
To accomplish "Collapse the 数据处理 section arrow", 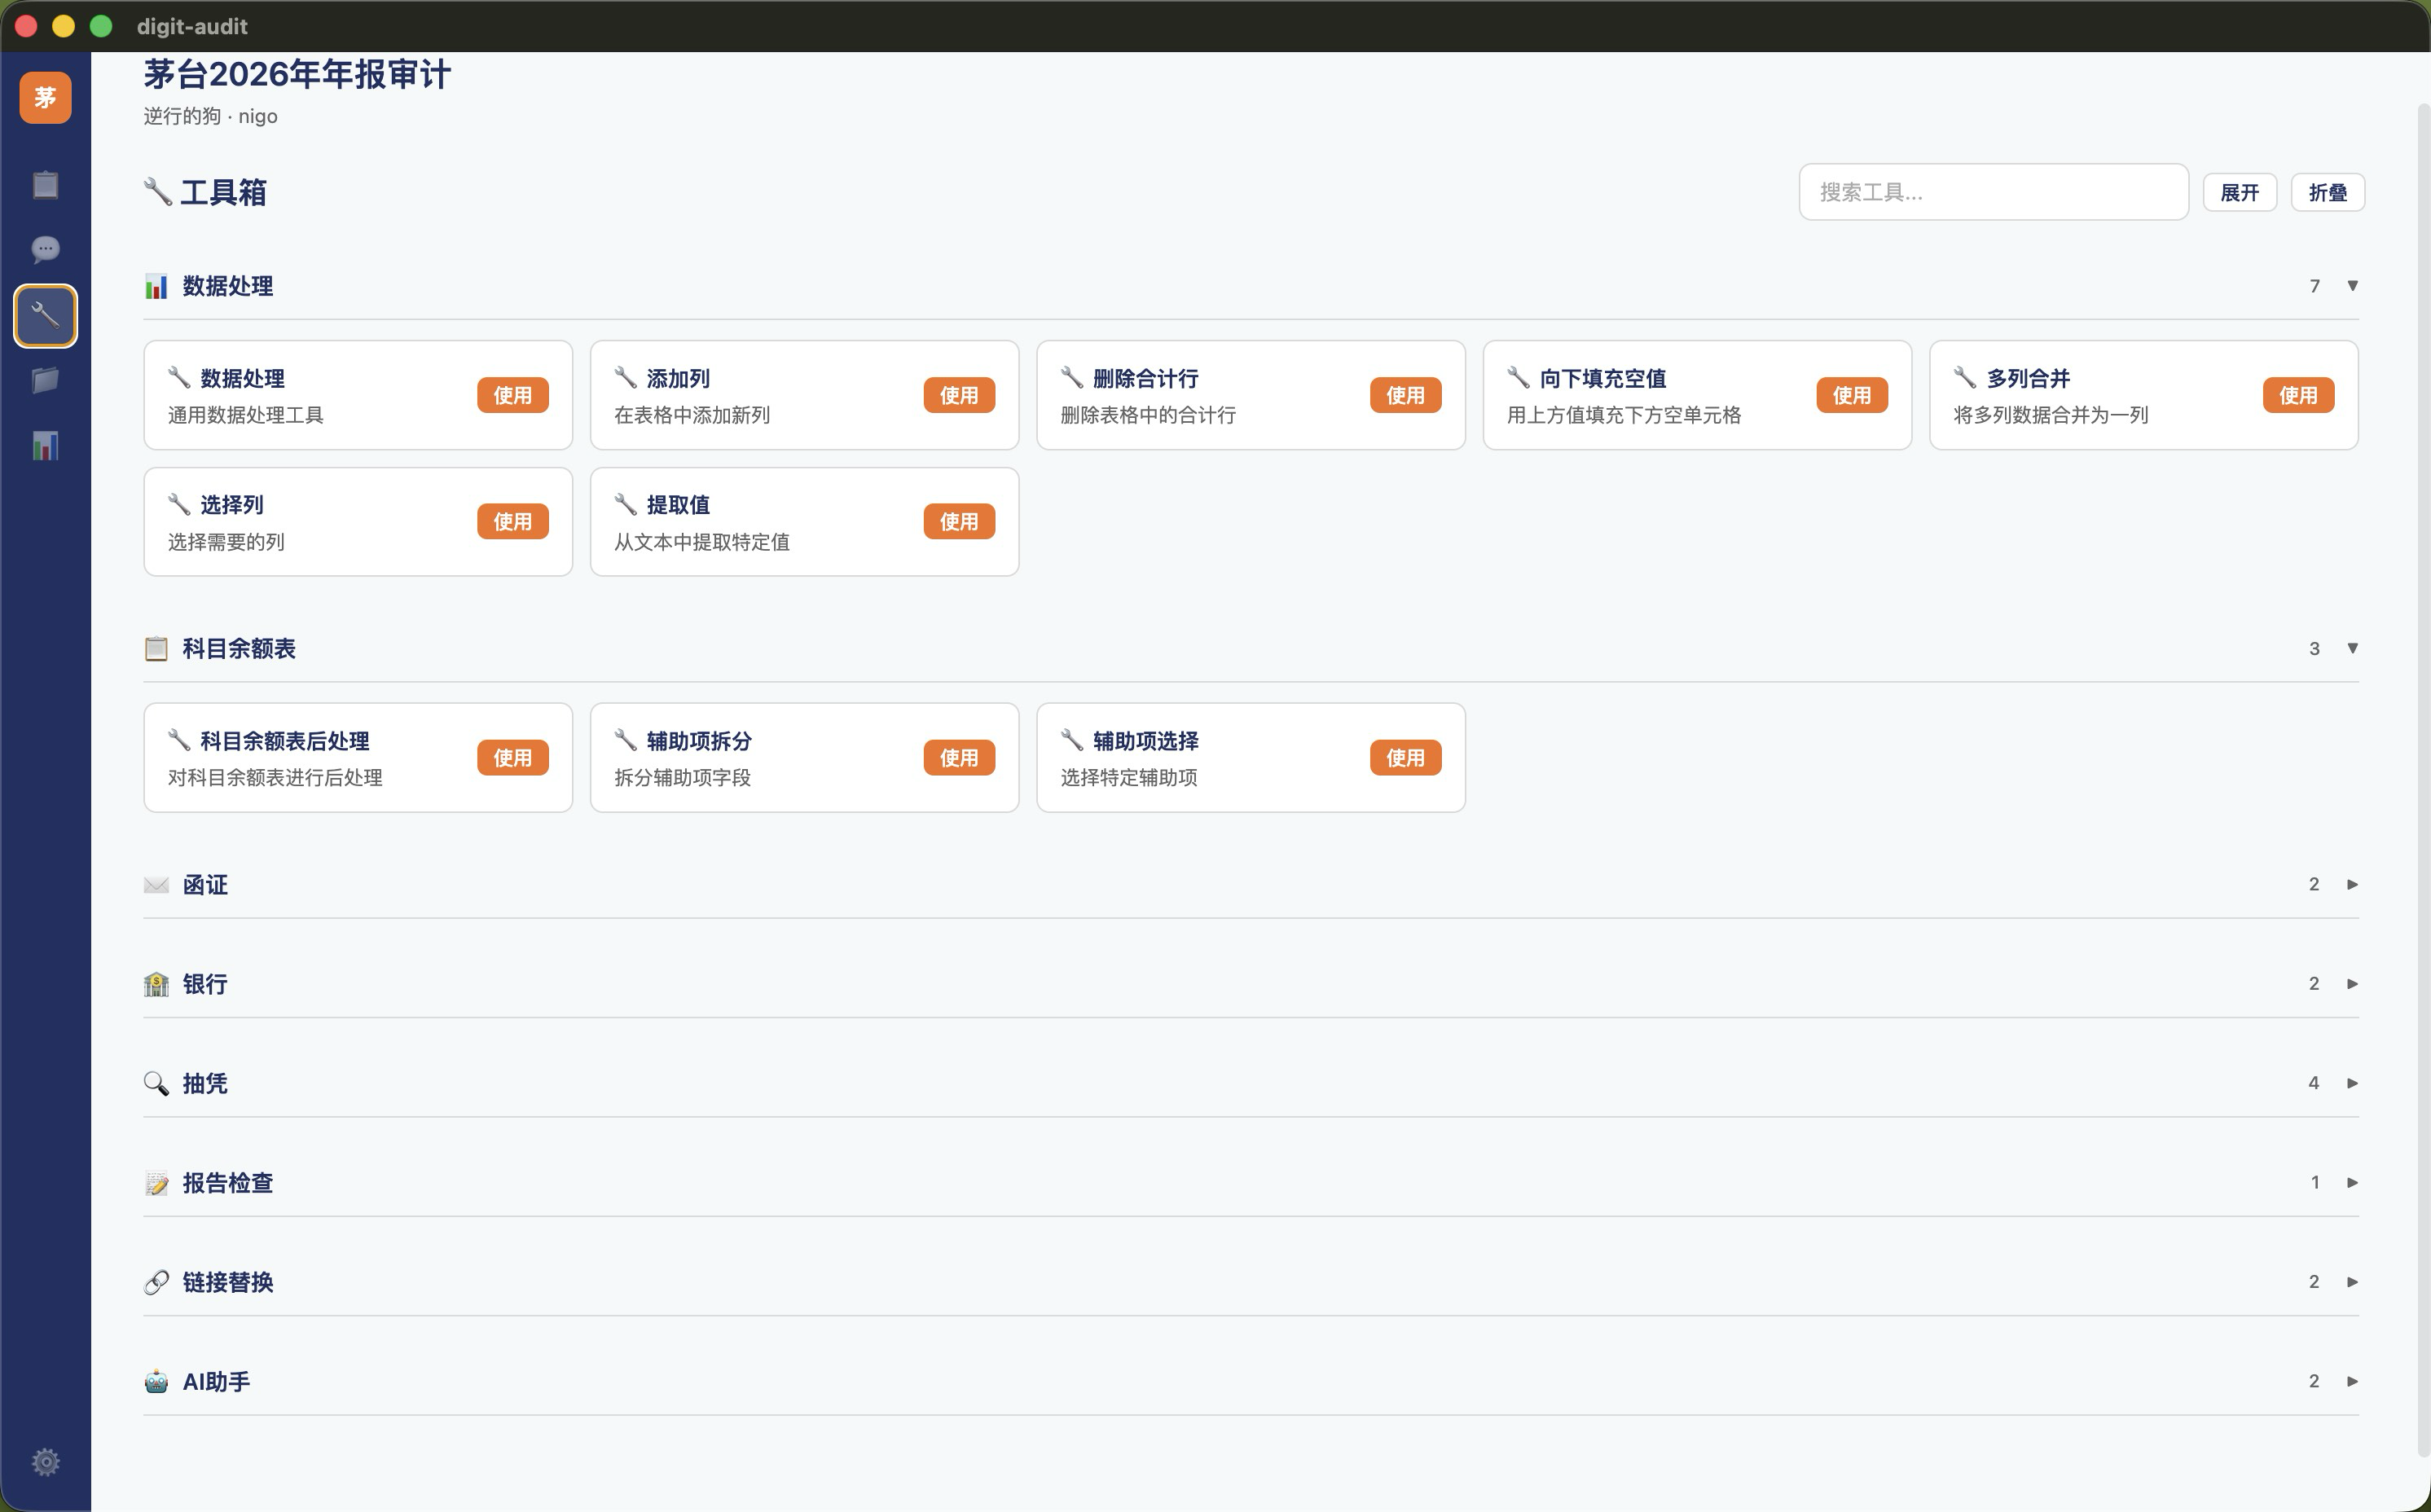I will [2352, 286].
